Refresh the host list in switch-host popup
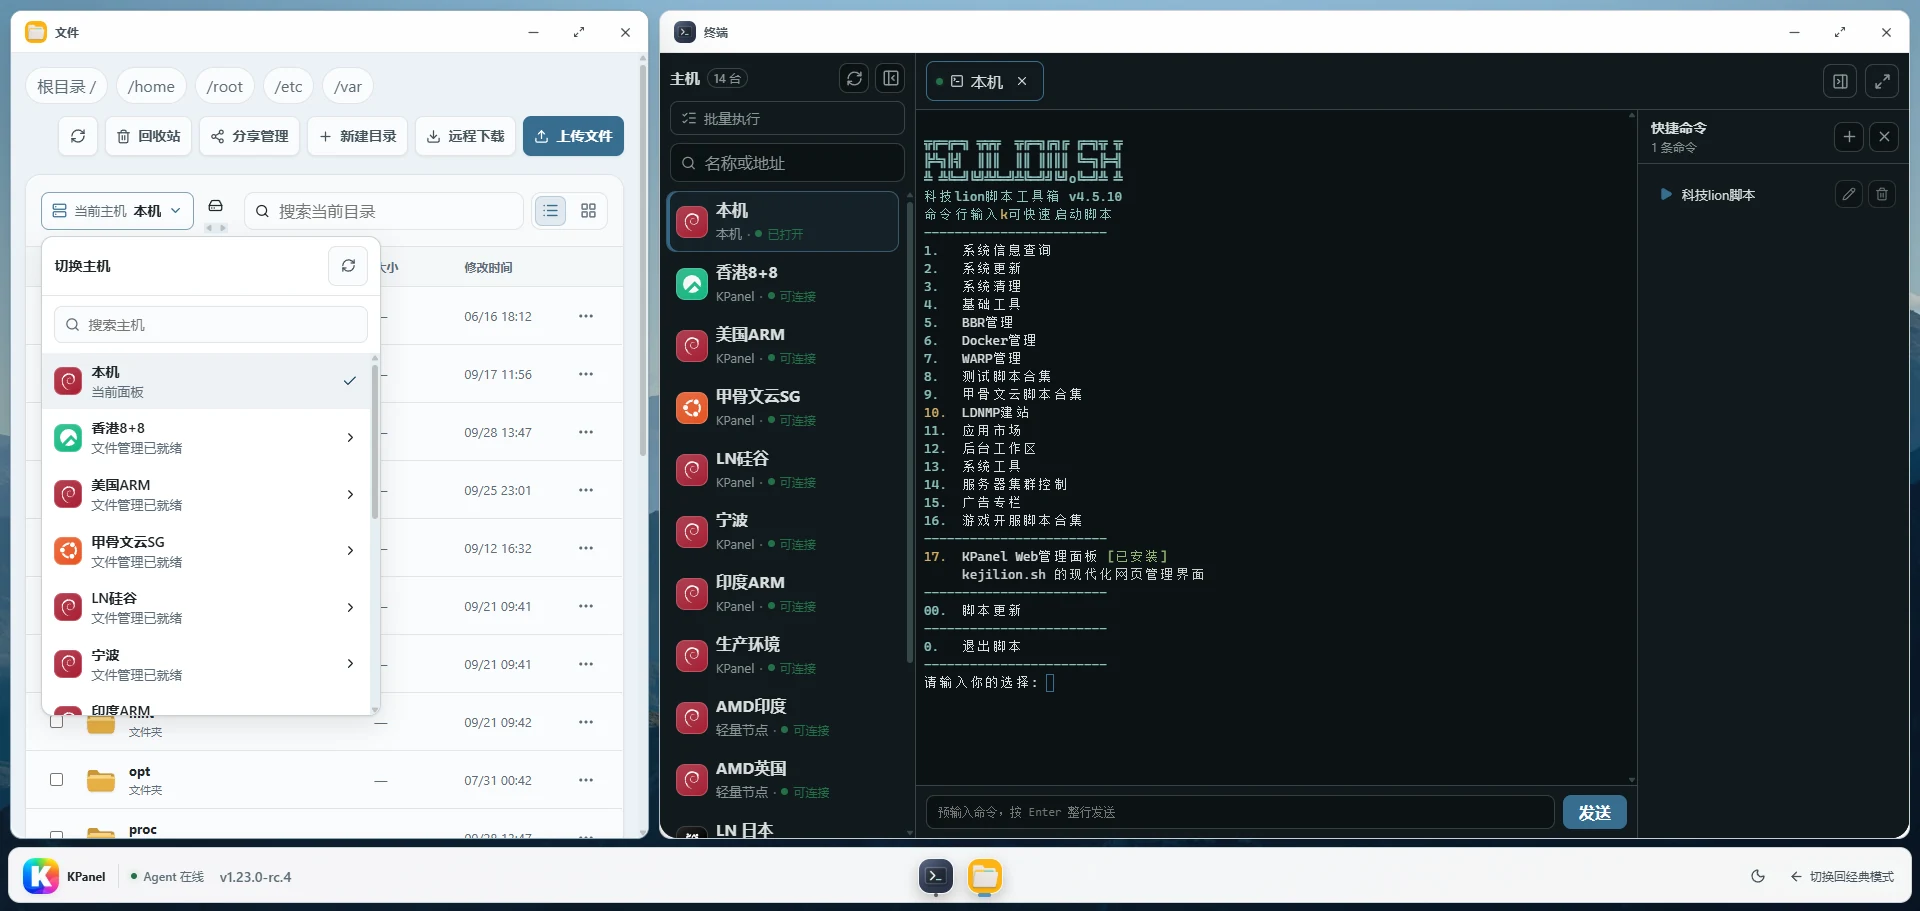 [x=348, y=266]
